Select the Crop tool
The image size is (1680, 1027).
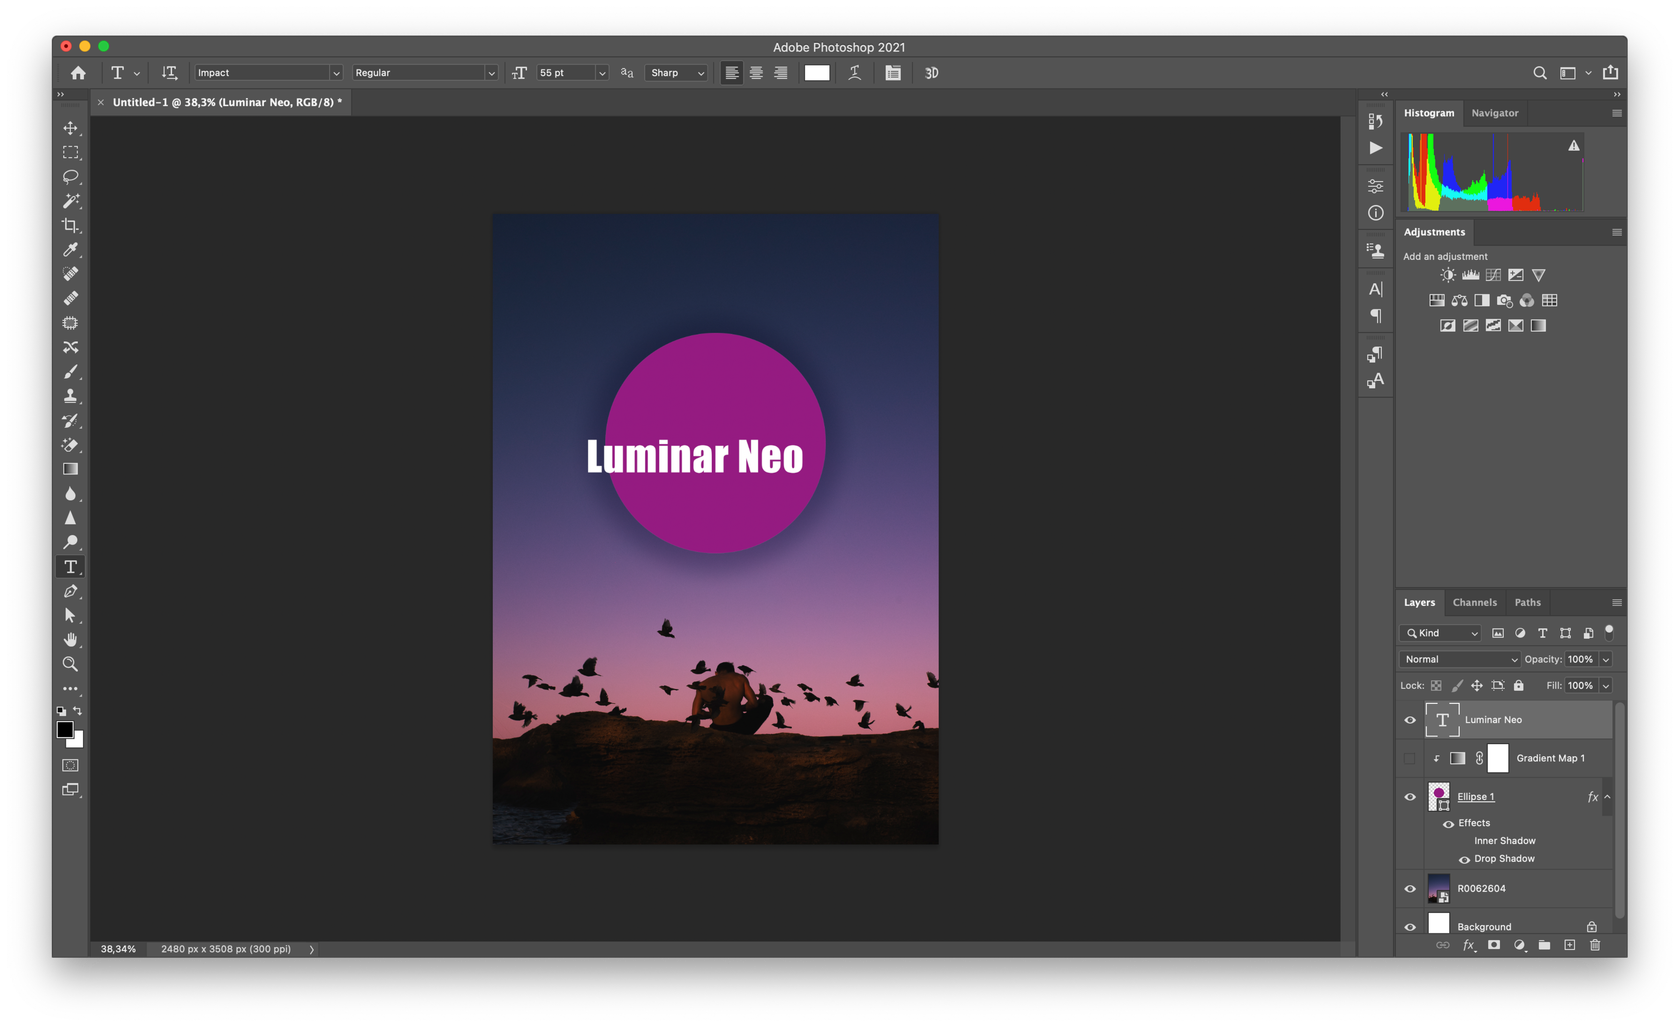pyautogui.click(x=70, y=226)
